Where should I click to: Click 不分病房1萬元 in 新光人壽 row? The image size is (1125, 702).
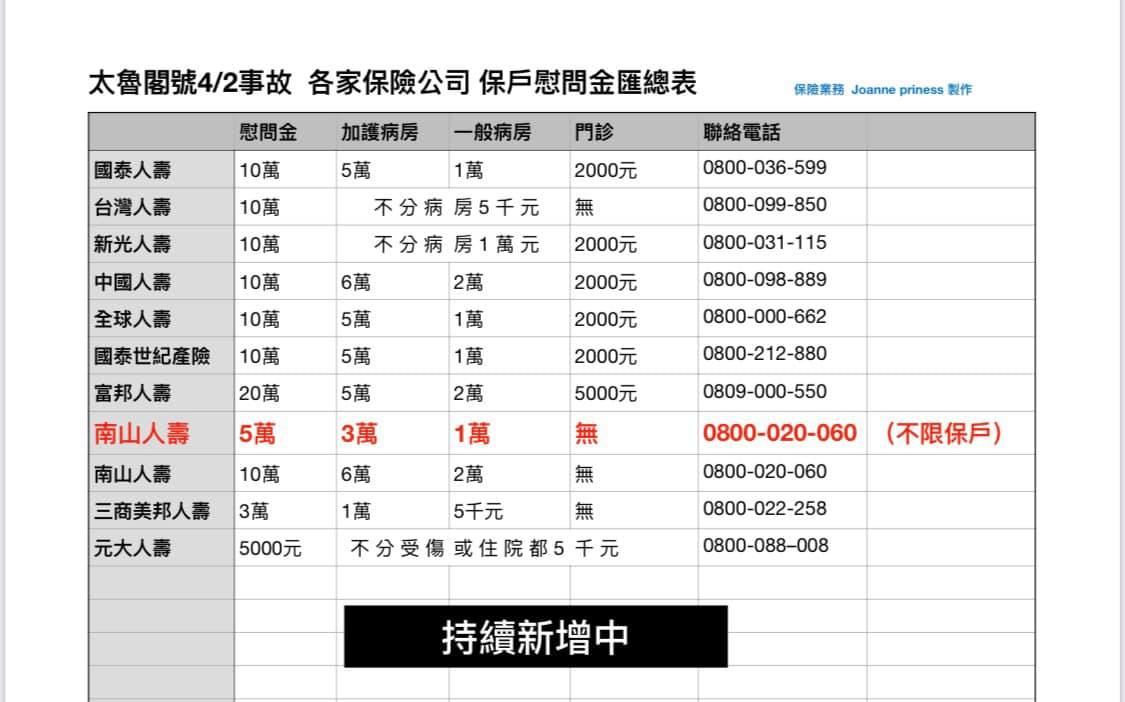coord(456,245)
